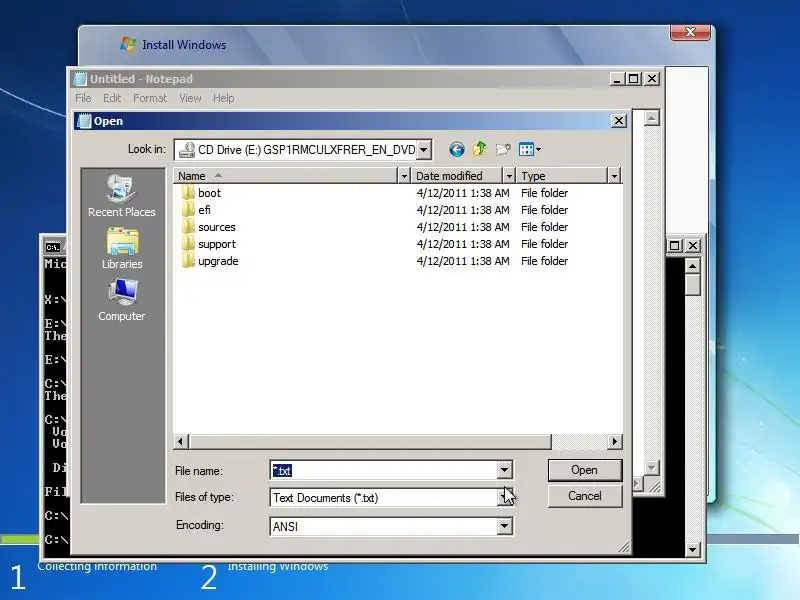Maximize the Notepad window

tap(634, 79)
